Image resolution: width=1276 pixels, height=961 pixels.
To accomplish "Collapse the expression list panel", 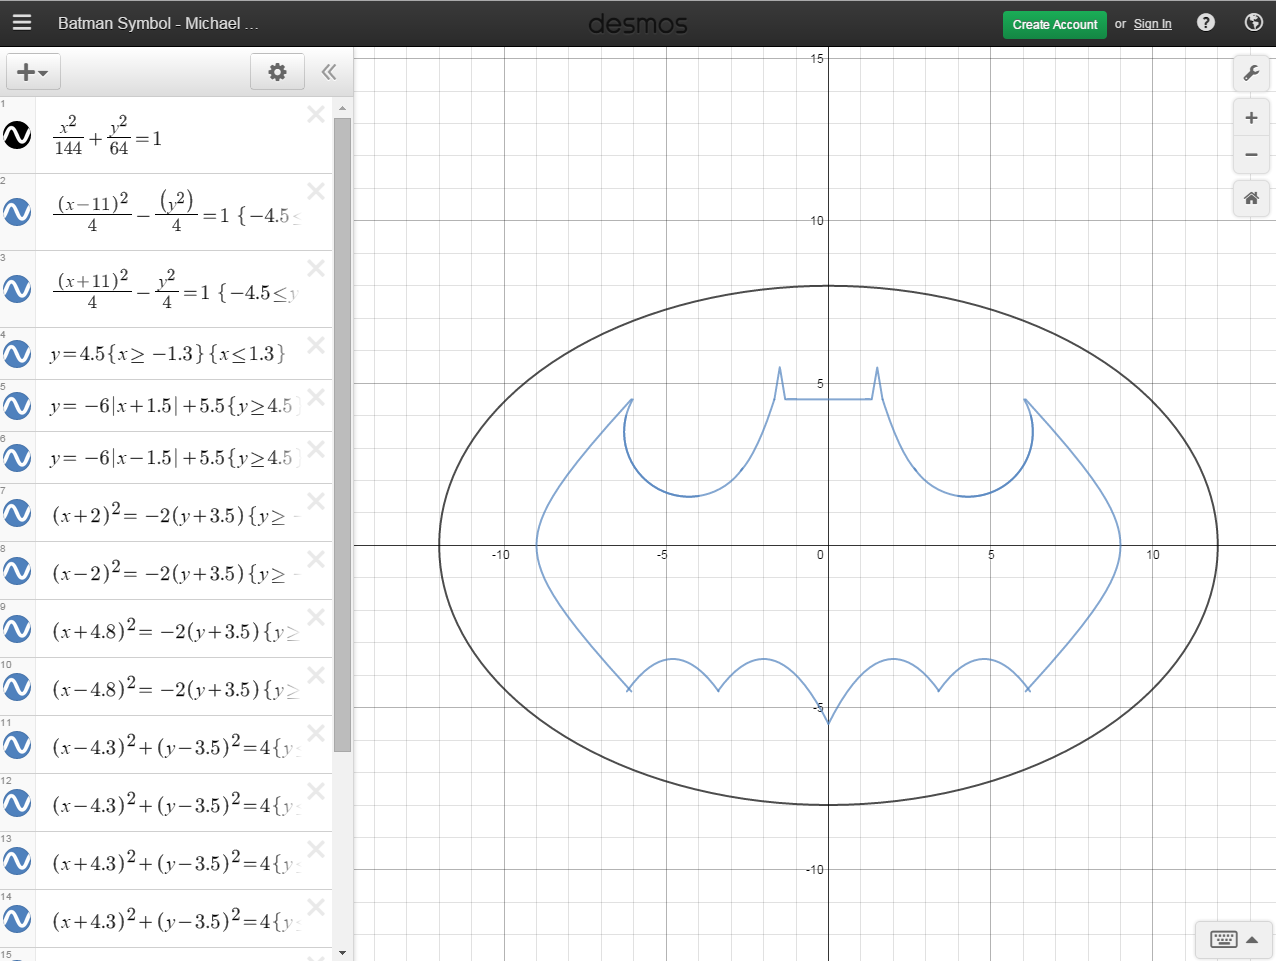I will click(x=328, y=72).
